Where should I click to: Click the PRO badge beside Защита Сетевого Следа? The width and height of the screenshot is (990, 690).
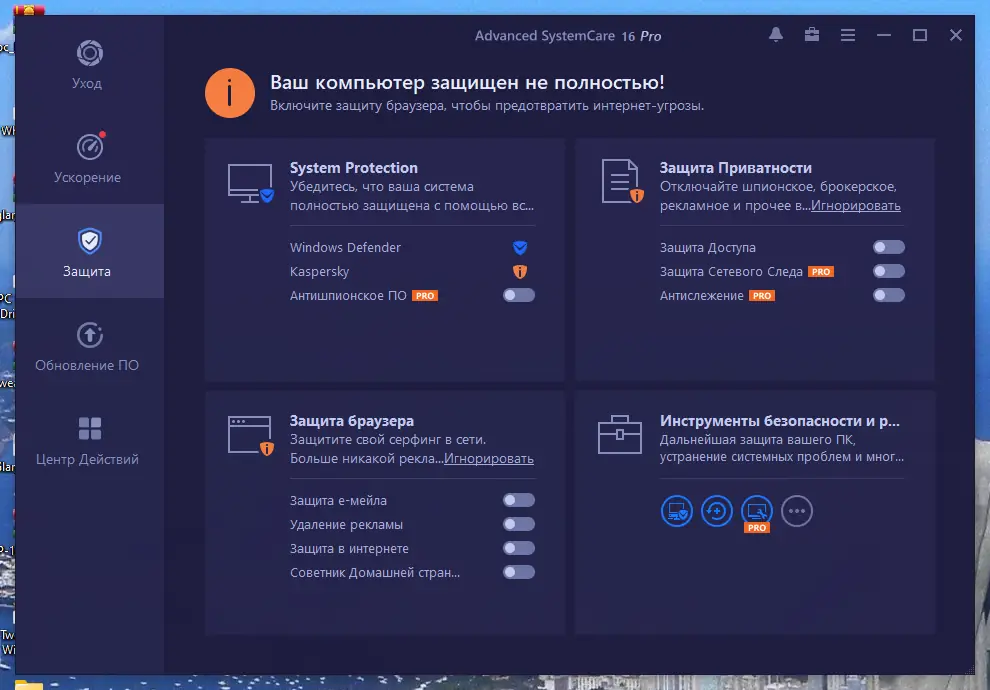(x=821, y=271)
